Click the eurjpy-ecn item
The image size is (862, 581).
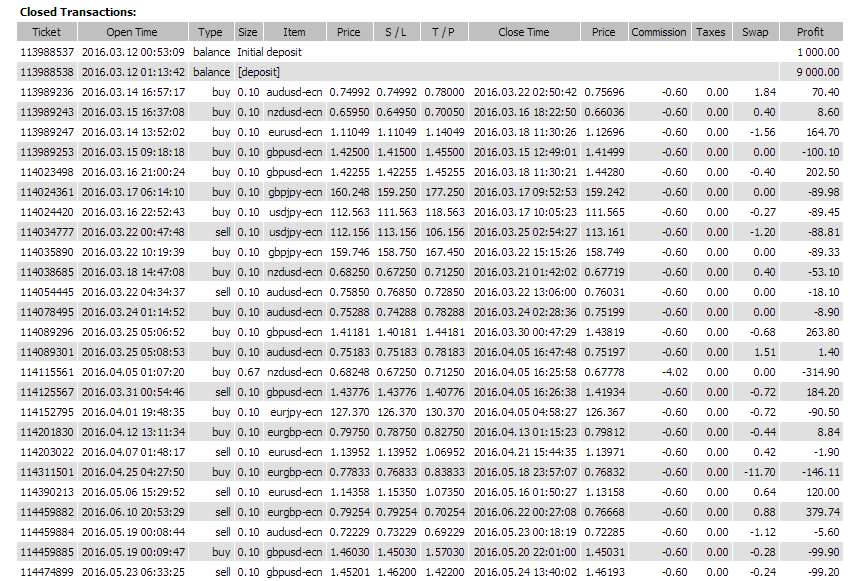pyautogui.click(x=296, y=412)
